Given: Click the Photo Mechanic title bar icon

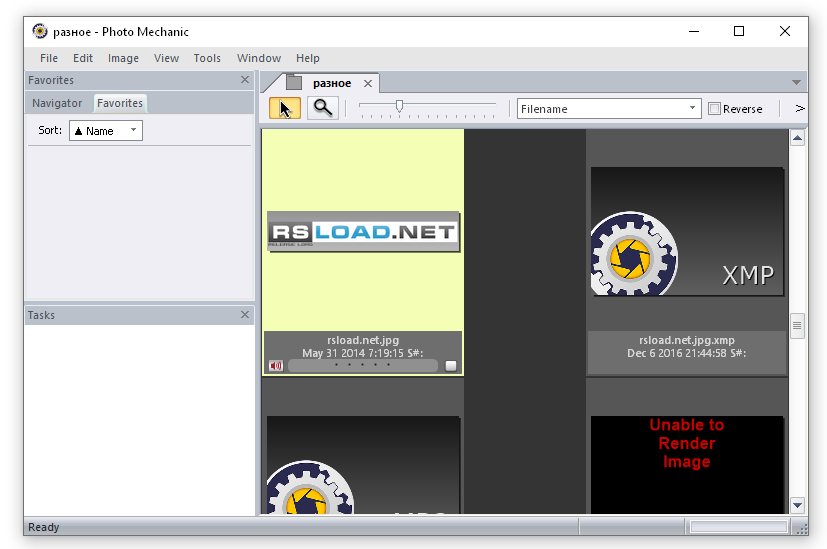Looking at the screenshot, I should pyautogui.click(x=40, y=31).
